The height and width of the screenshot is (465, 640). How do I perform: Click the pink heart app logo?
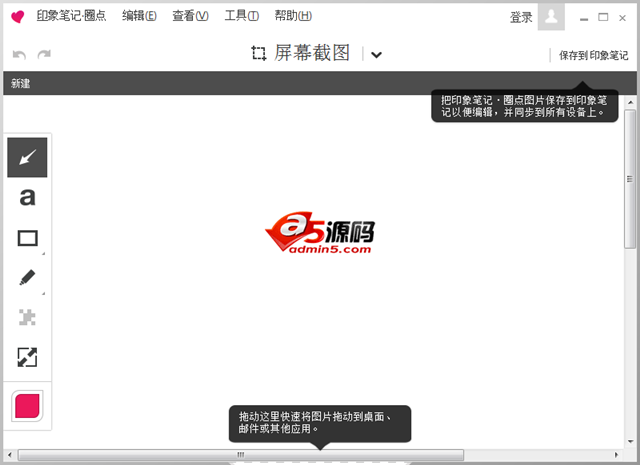18,17
